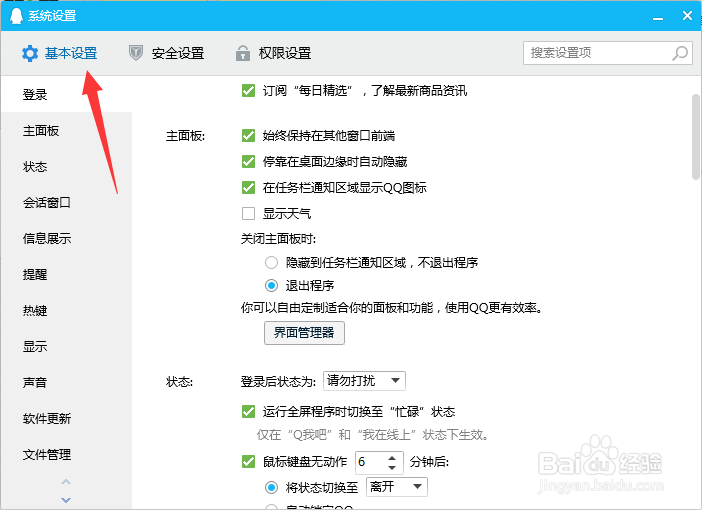The image size is (702, 510).
Task: Click the QQ penguin icon in title bar
Action: [17, 16]
